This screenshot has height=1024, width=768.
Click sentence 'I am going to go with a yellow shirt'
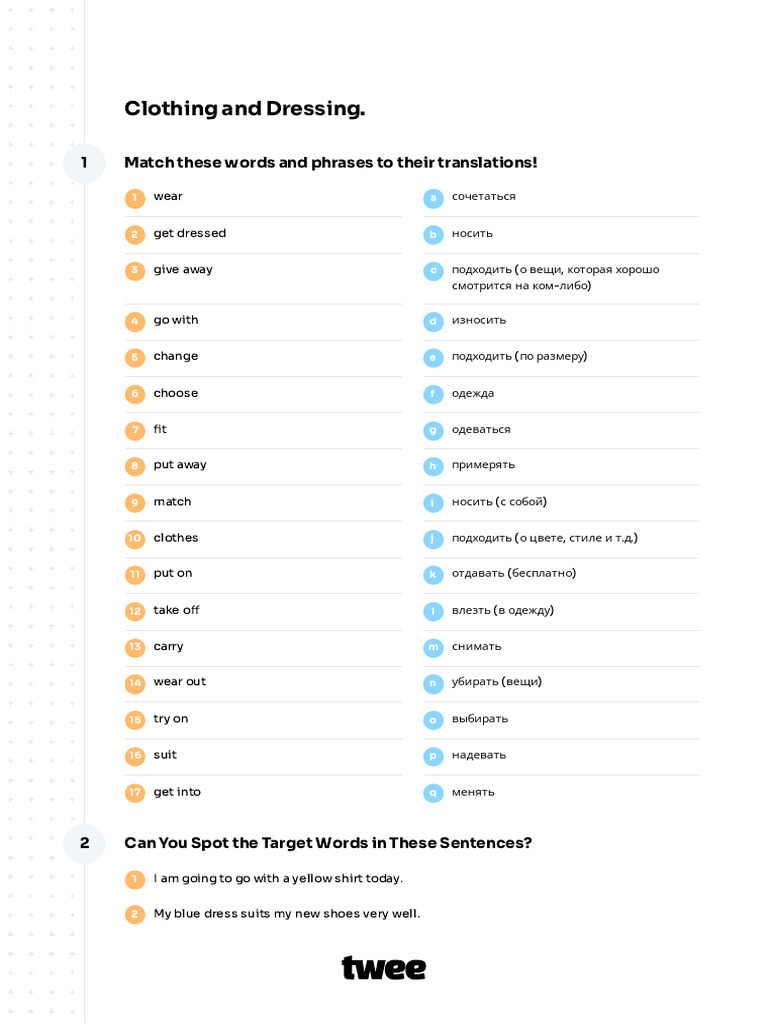pos(278,878)
